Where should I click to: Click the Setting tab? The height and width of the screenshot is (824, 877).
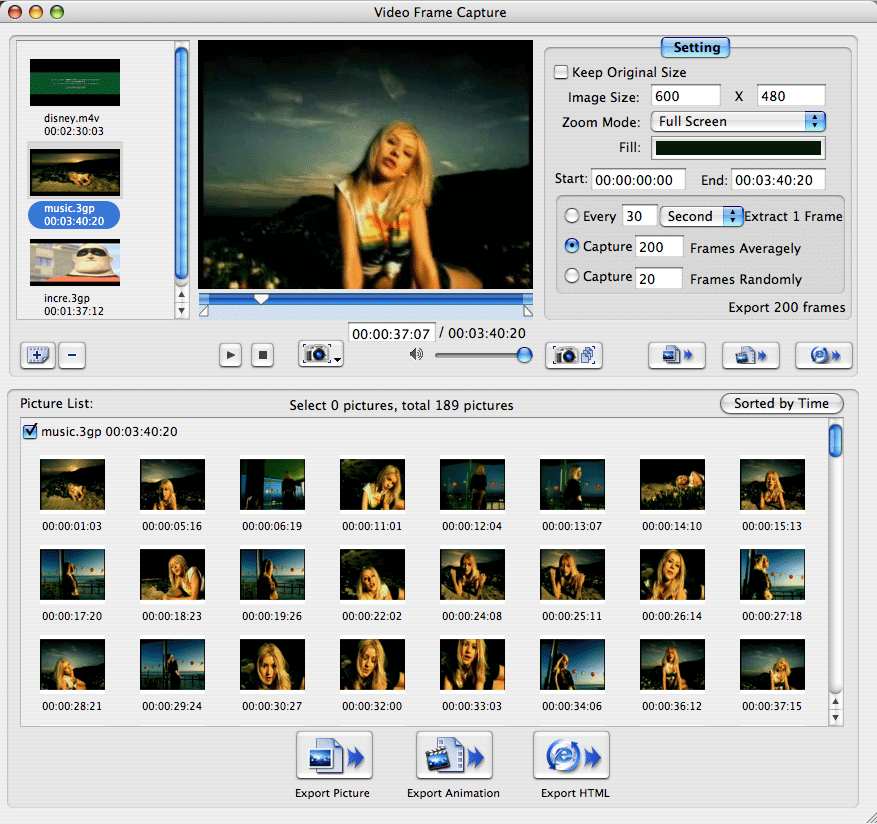695,47
